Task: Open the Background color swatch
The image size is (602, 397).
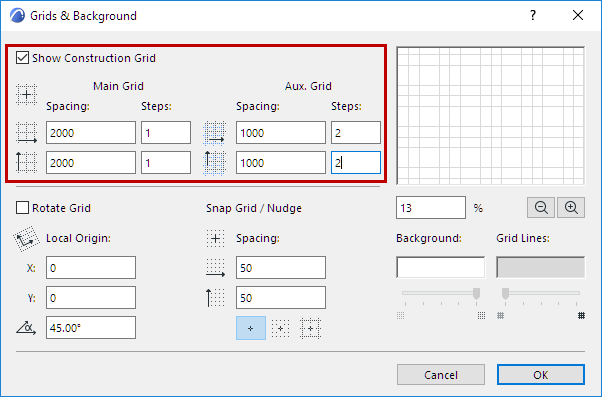Action: tap(440, 267)
